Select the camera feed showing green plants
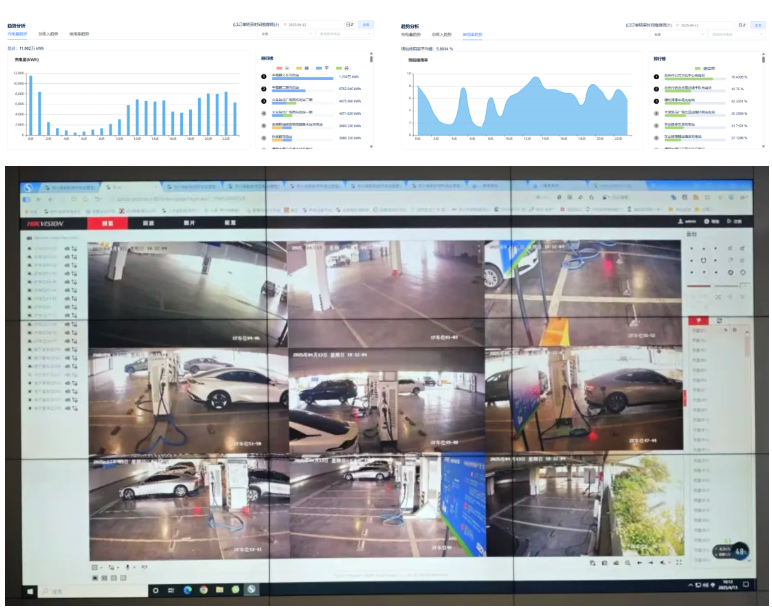 tap(584, 504)
